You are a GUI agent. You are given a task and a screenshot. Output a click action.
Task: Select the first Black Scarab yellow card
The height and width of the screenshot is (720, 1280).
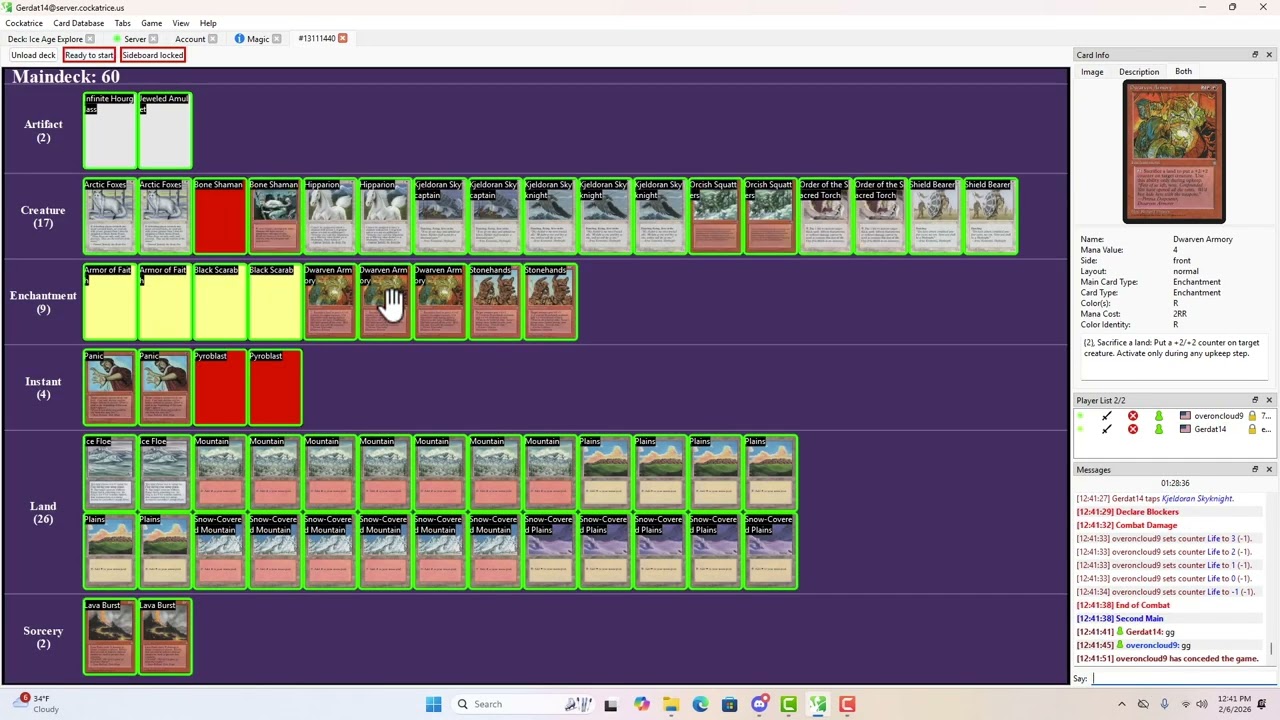click(220, 302)
